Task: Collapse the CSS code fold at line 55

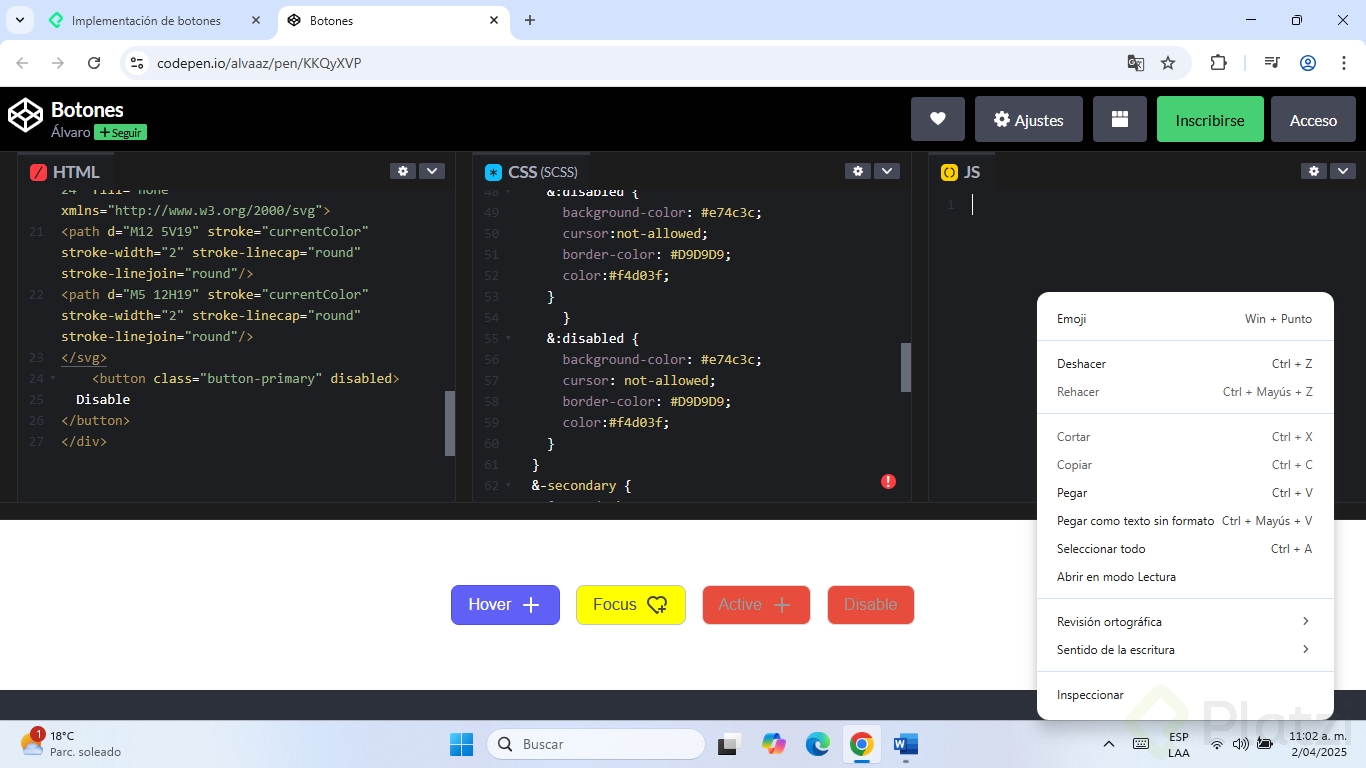Action: tap(508, 338)
